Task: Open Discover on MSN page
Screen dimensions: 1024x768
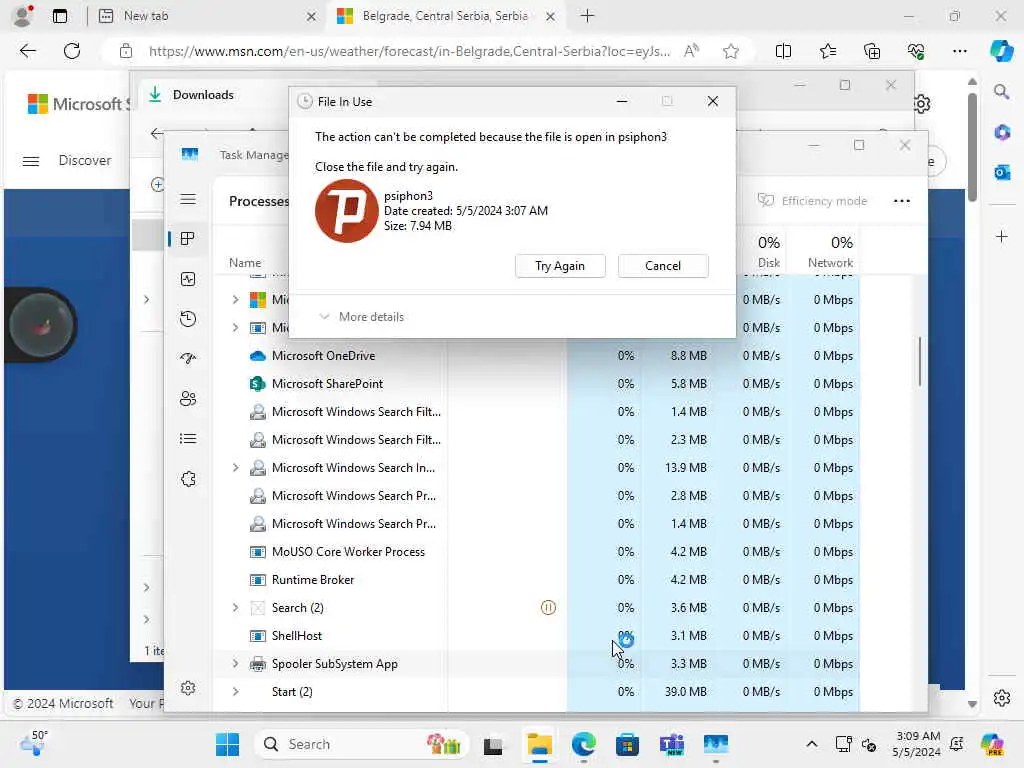Action: [x=85, y=161]
